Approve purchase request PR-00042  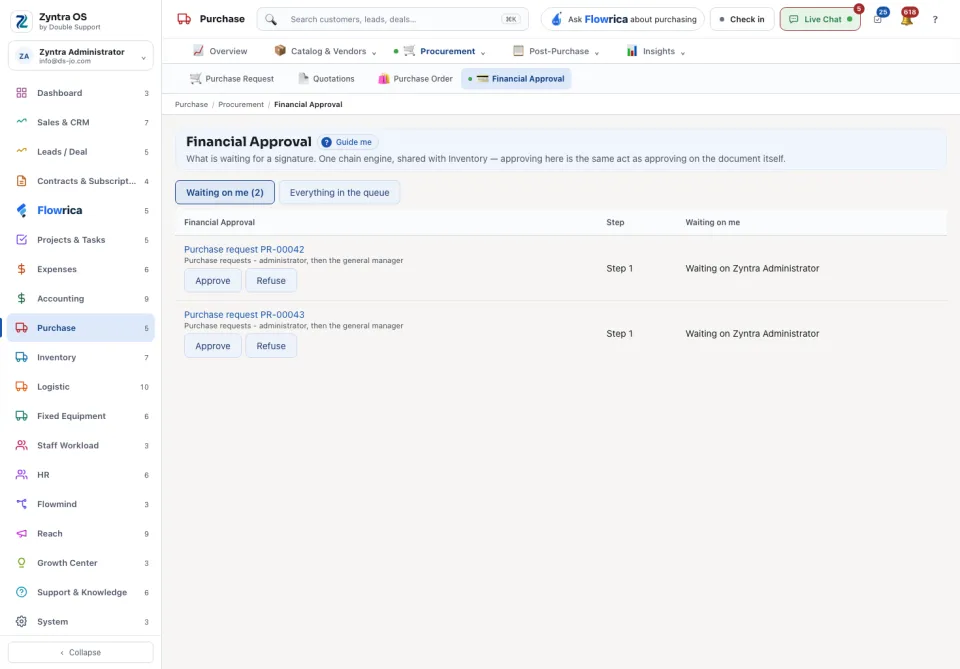(212, 281)
